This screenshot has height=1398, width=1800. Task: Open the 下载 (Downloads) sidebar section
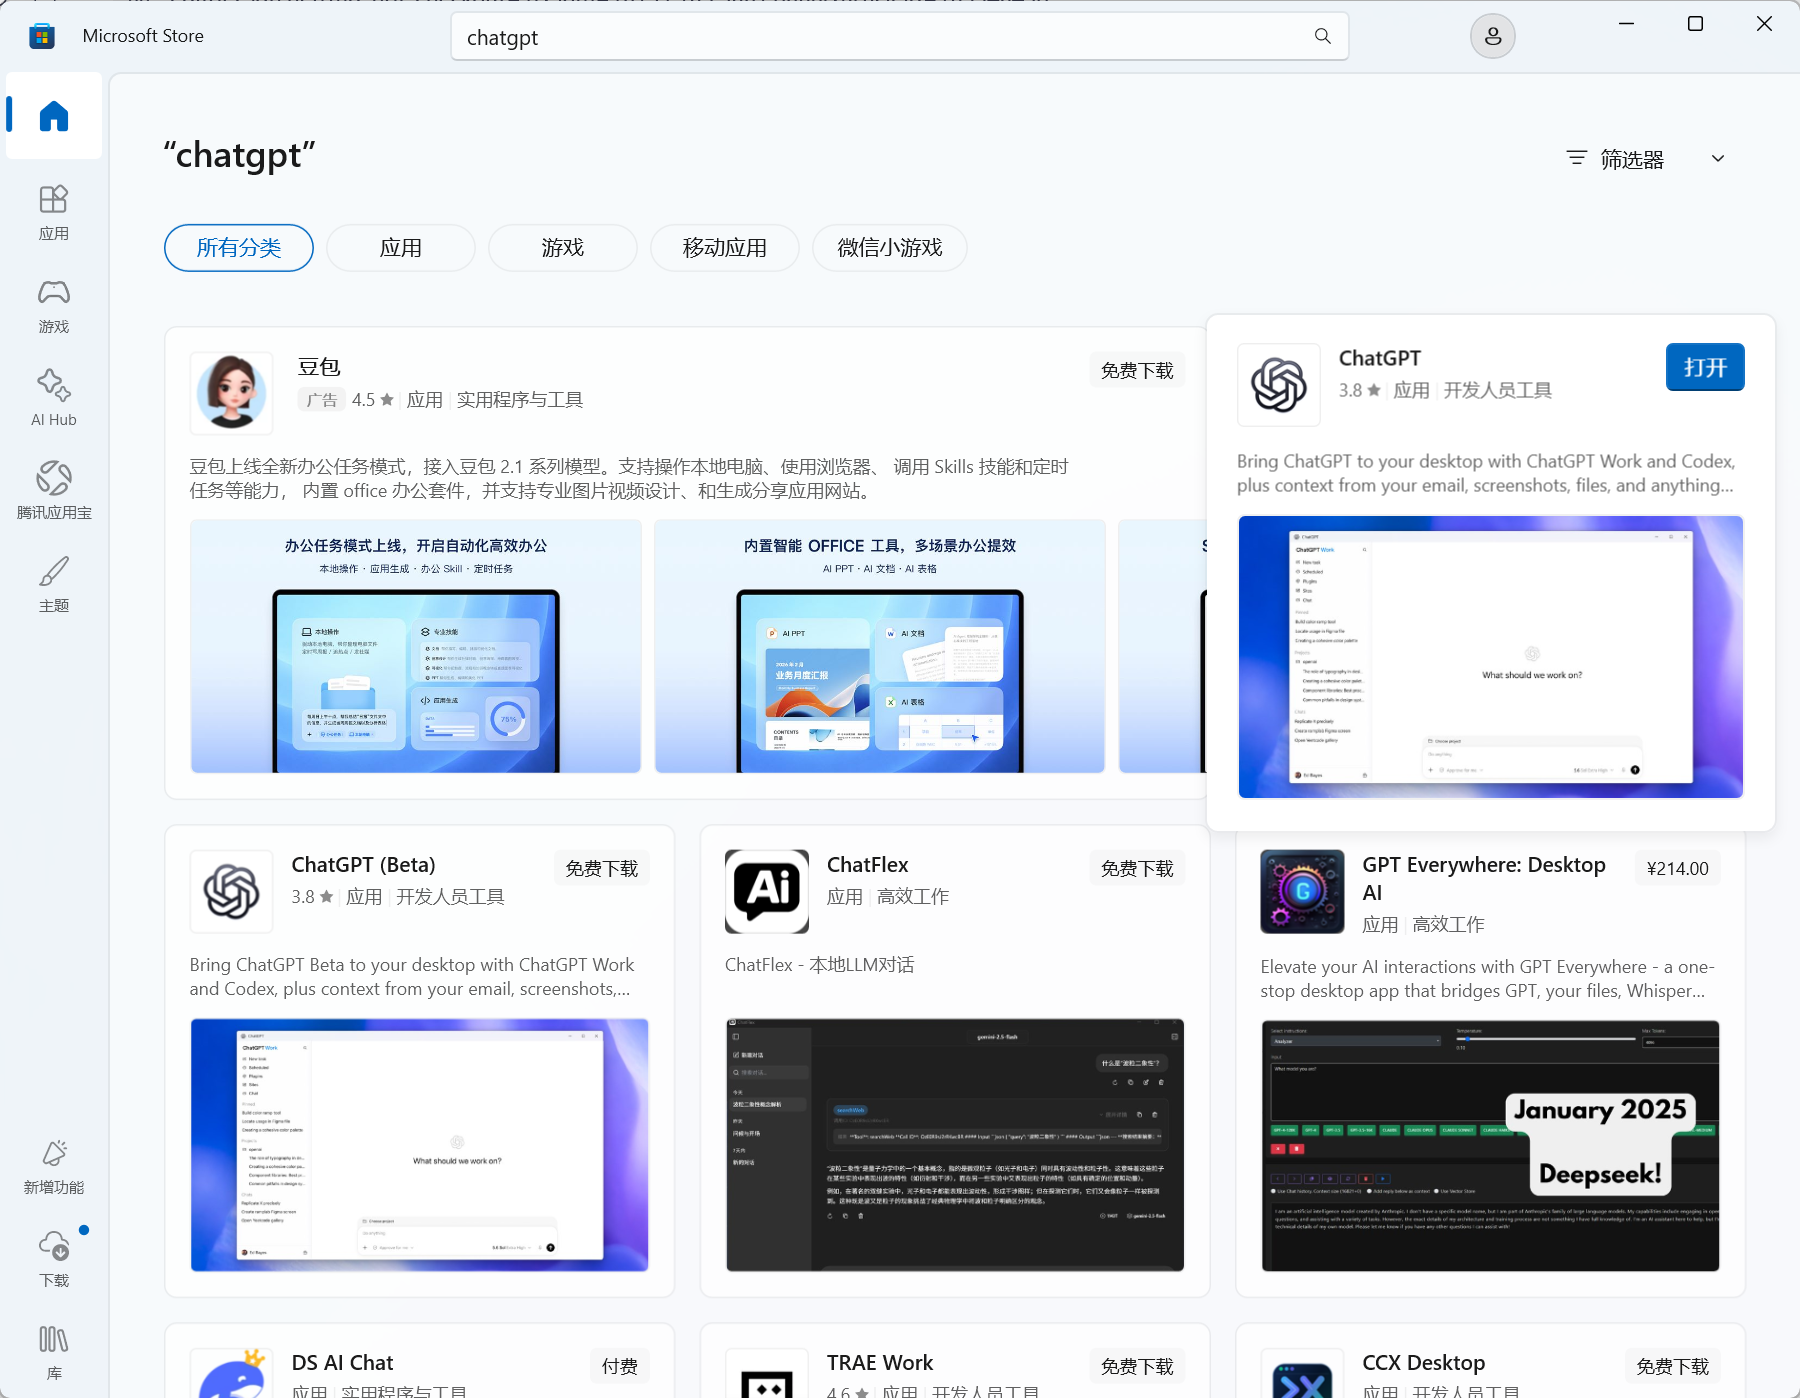click(x=54, y=1259)
